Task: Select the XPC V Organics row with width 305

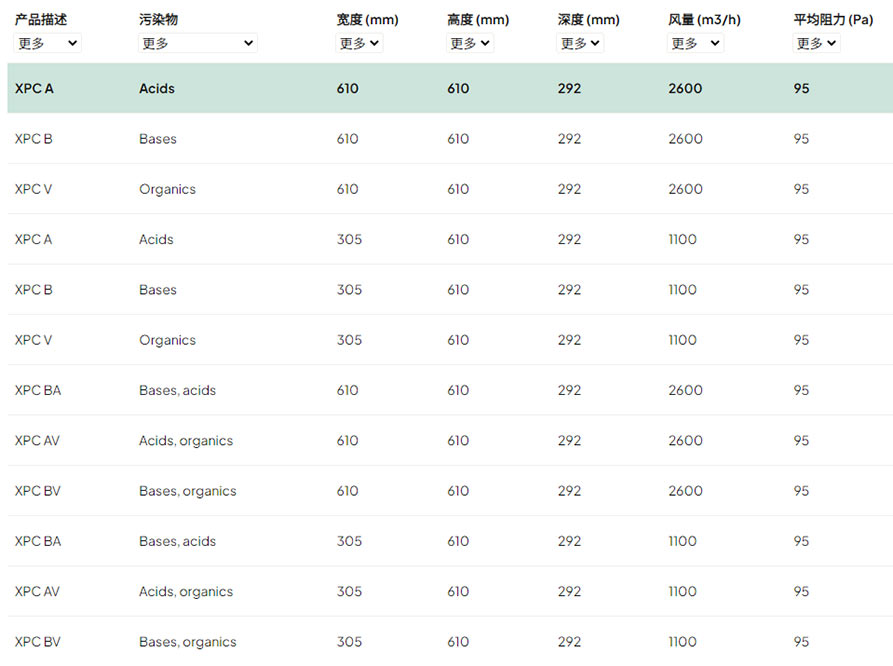Action: (x=450, y=340)
